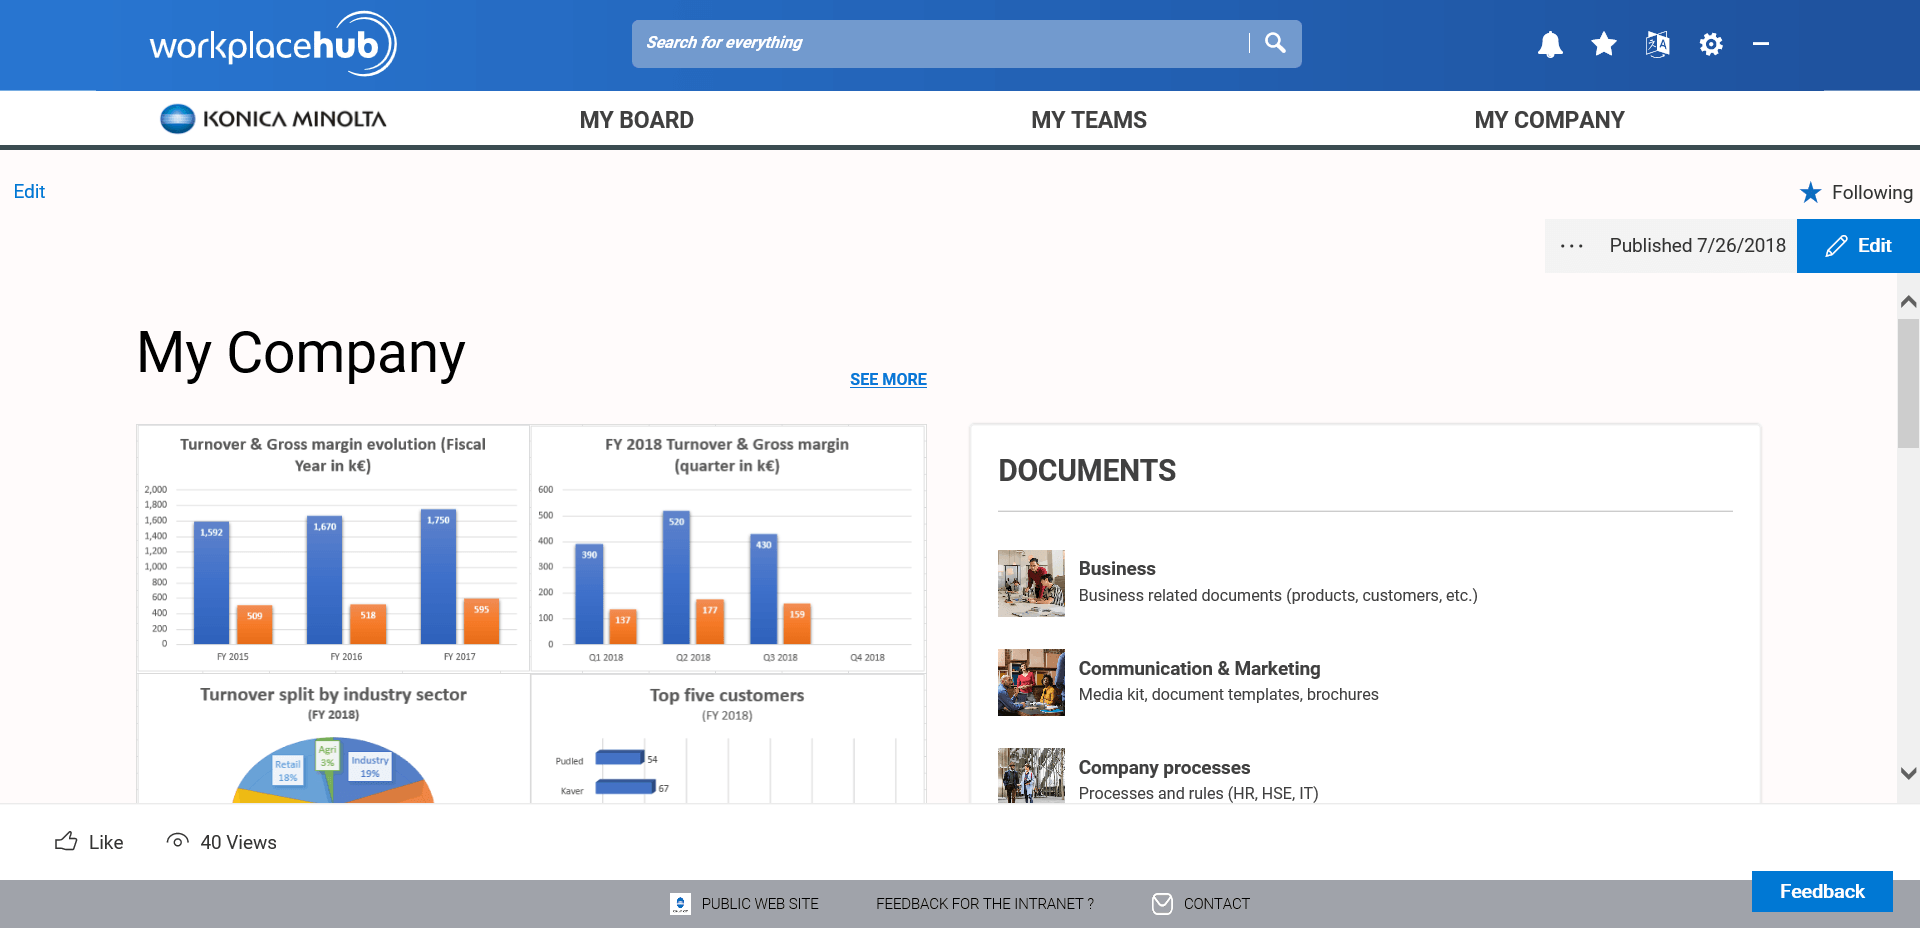The image size is (1920, 928).
Task: Click the Konica Minolta logo
Action: click(272, 118)
